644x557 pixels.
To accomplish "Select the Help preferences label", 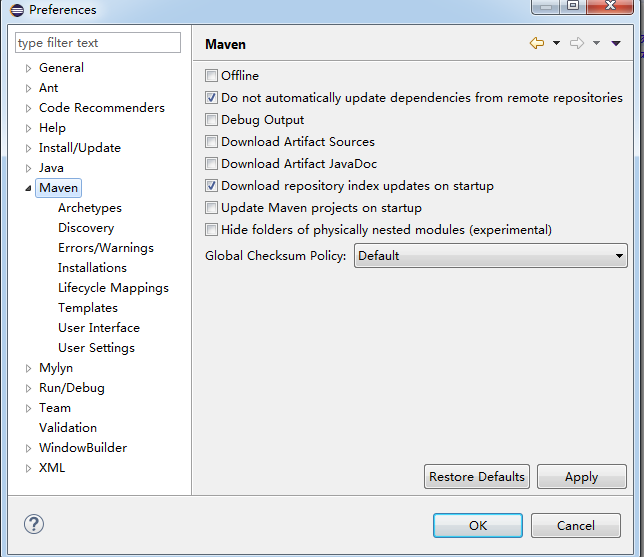I will click(52, 128).
